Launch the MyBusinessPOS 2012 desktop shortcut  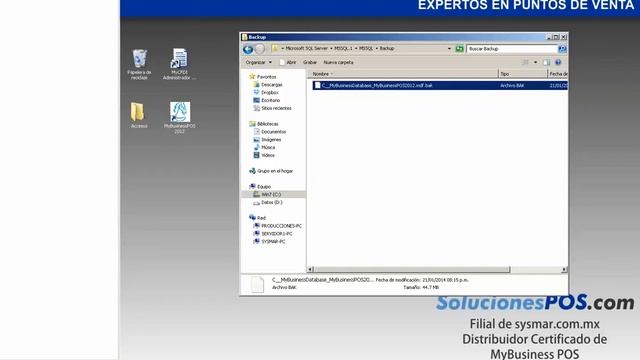point(180,118)
